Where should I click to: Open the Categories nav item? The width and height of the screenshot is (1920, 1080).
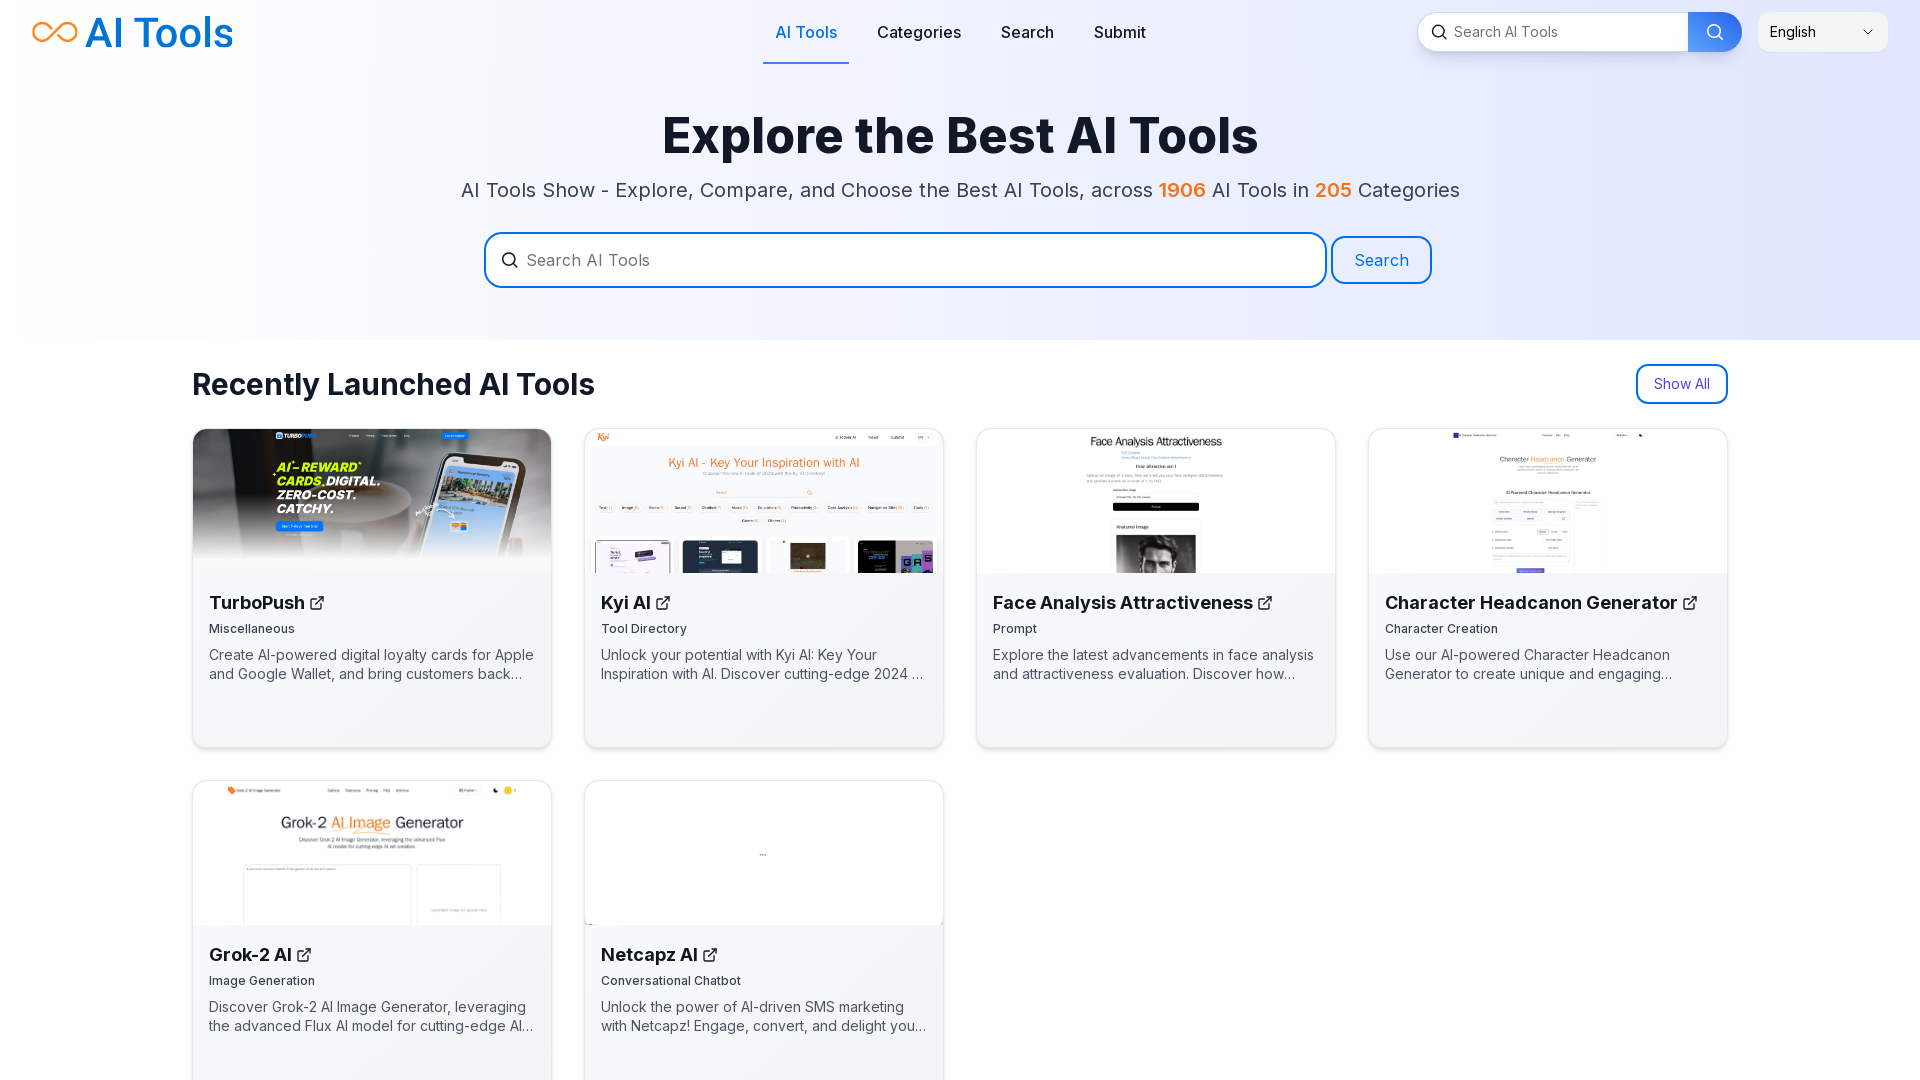coord(919,32)
